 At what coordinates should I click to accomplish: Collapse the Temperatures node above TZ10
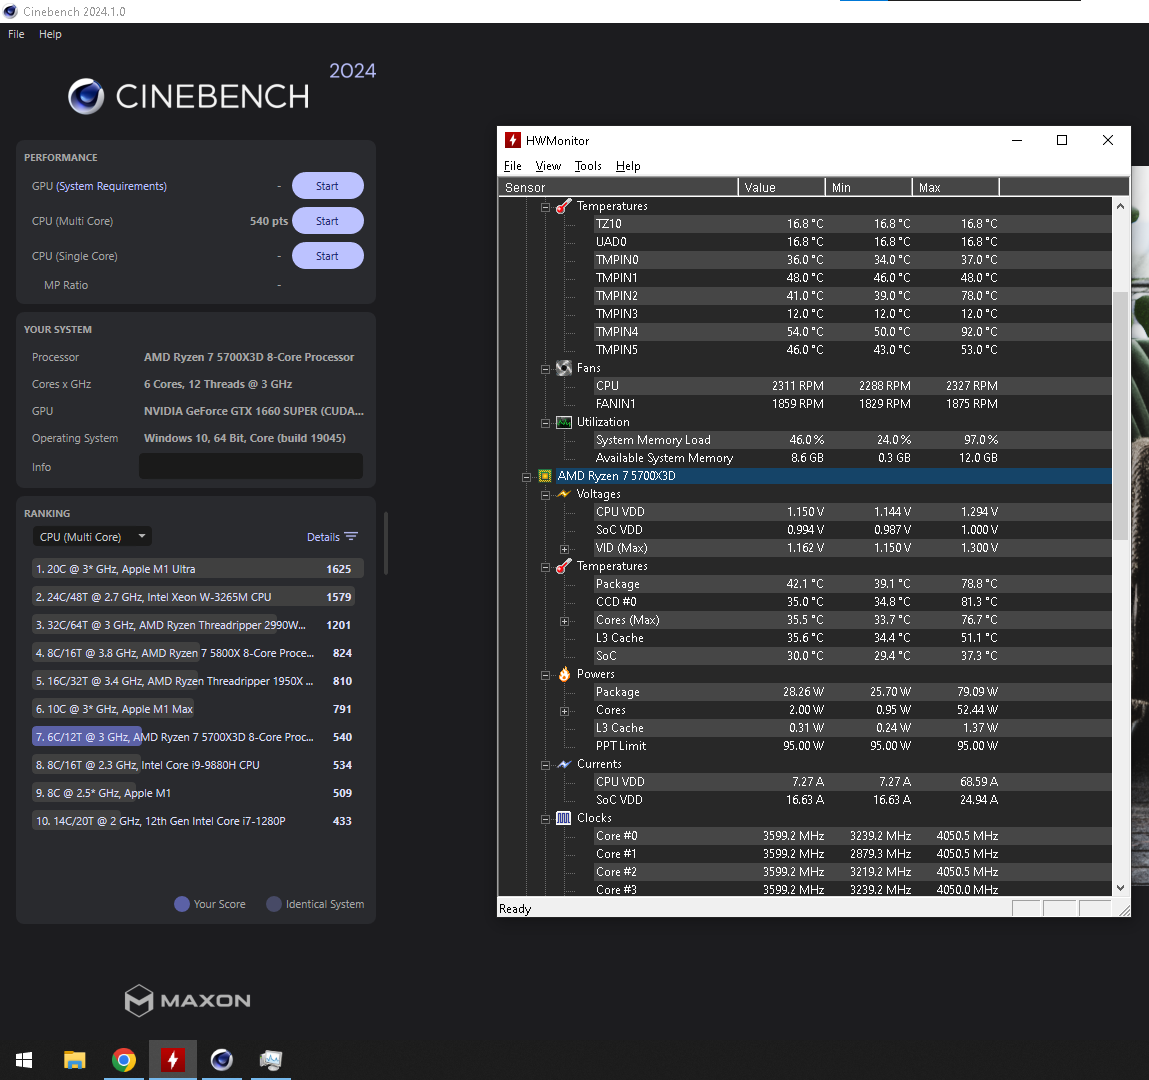point(545,207)
